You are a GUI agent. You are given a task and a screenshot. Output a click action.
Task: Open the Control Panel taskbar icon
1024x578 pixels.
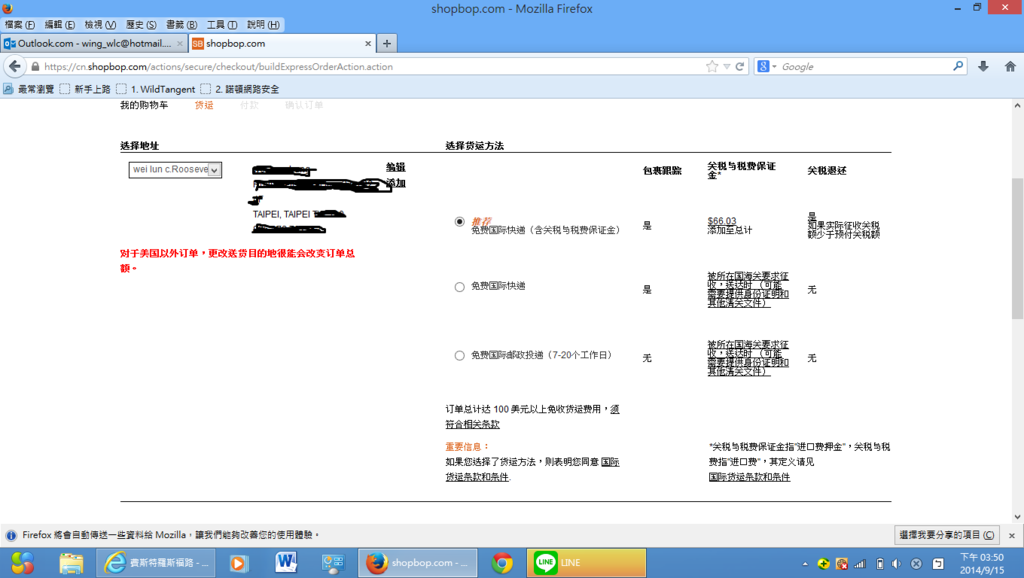coord(333,563)
